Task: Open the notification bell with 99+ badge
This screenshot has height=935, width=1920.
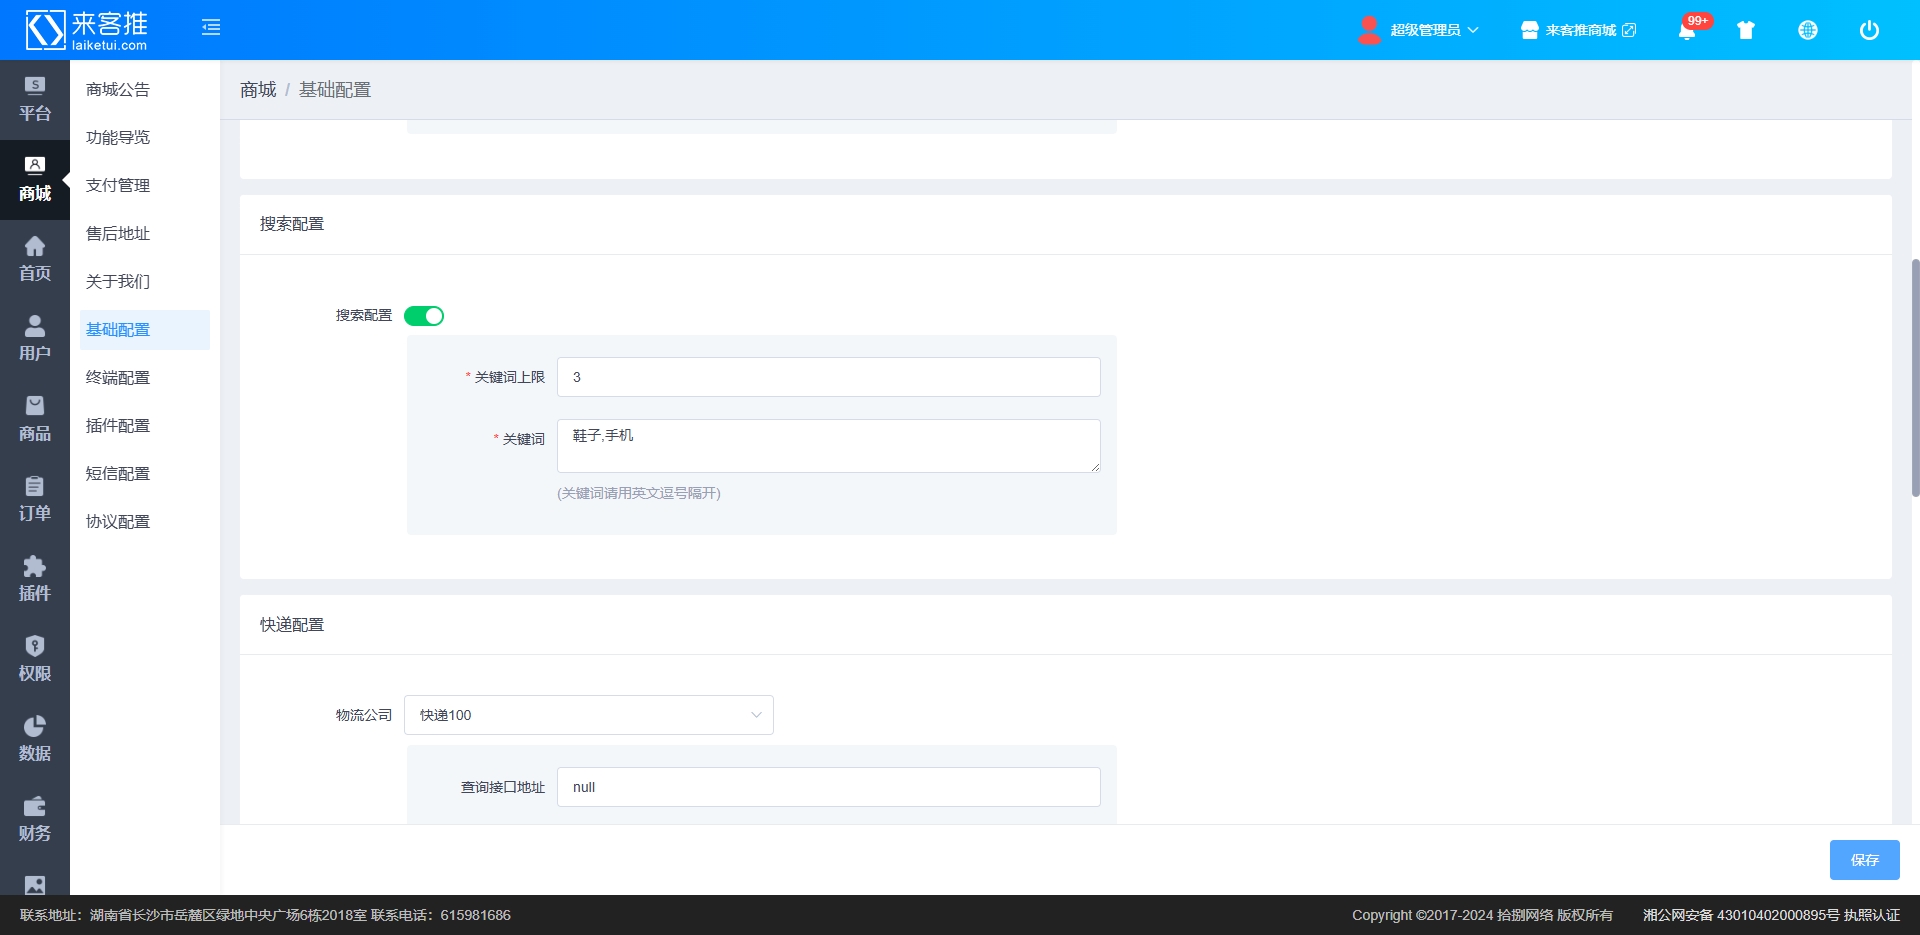Action: coord(1687,30)
